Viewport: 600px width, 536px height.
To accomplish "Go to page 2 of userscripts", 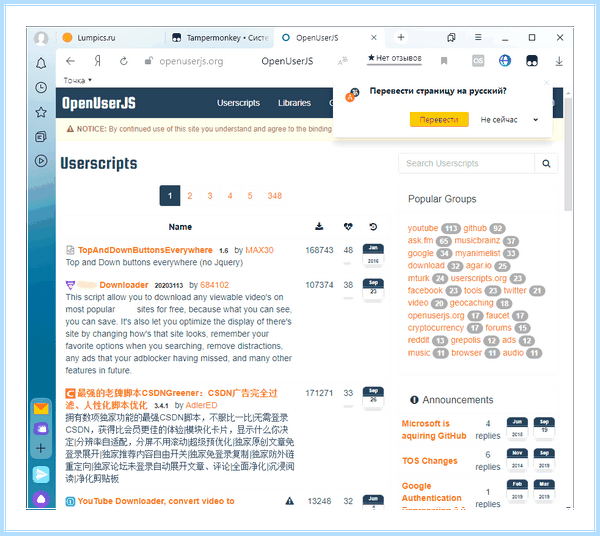I will [x=190, y=196].
